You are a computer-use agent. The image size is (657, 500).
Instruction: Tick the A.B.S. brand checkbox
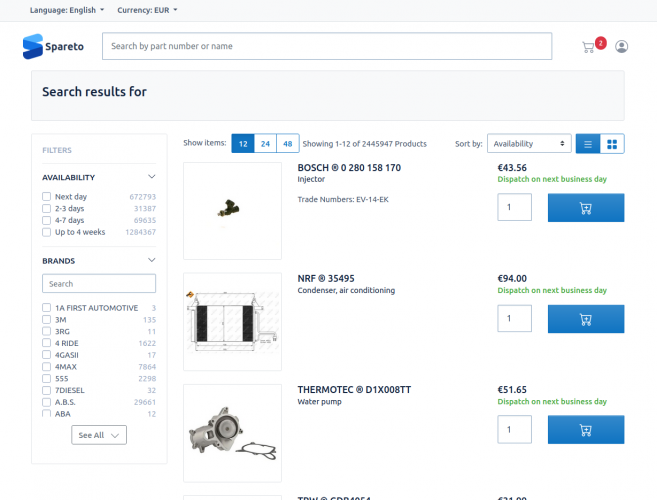47,402
